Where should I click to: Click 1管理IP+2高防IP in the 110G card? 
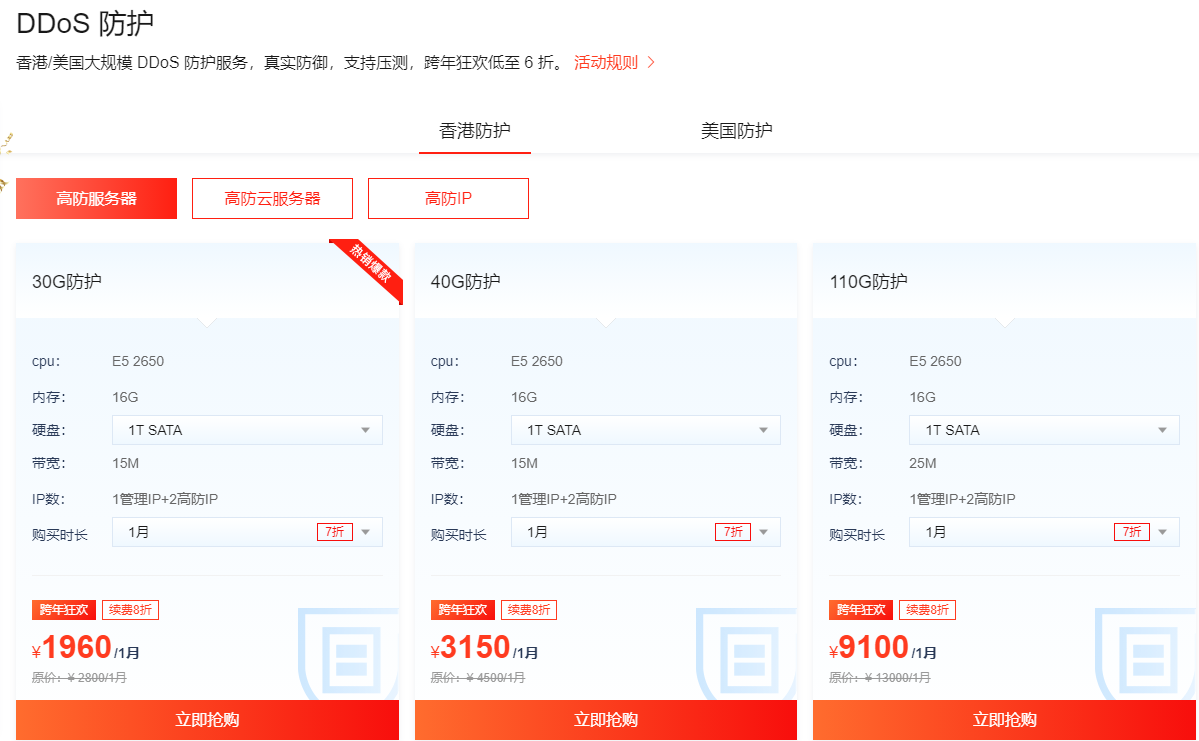(962, 499)
